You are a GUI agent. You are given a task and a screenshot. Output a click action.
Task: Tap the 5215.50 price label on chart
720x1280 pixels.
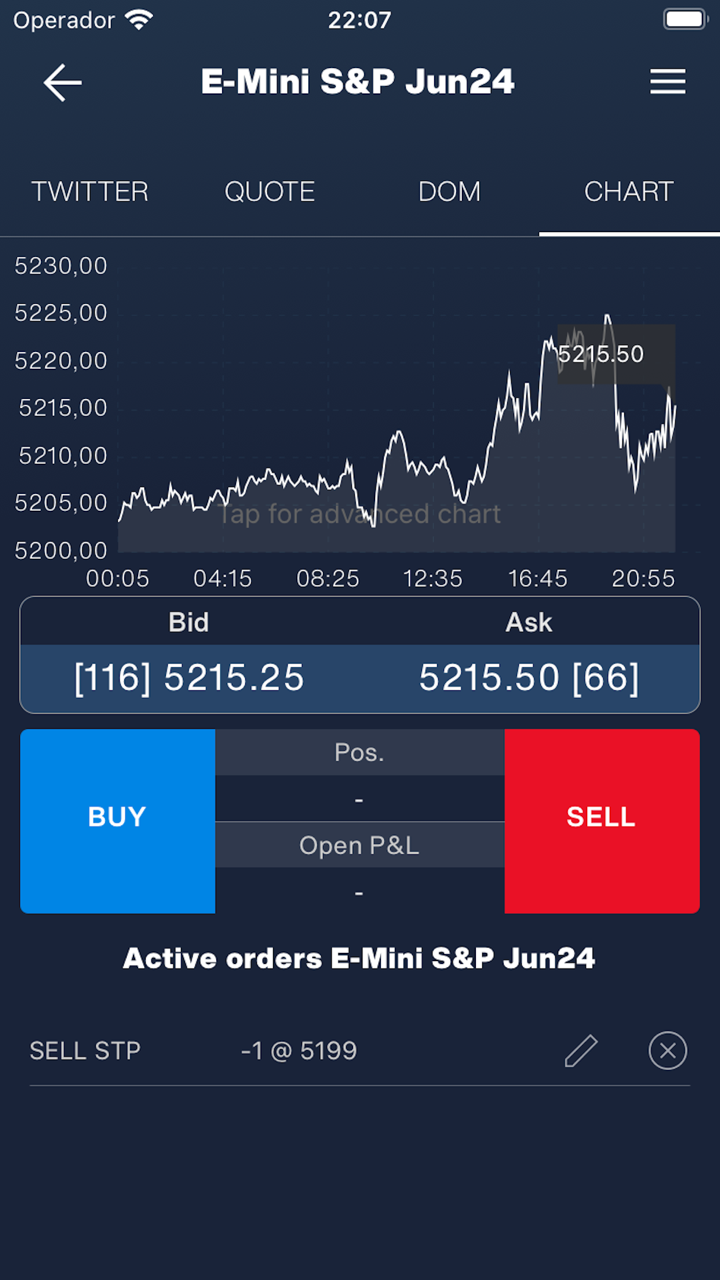pos(601,354)
